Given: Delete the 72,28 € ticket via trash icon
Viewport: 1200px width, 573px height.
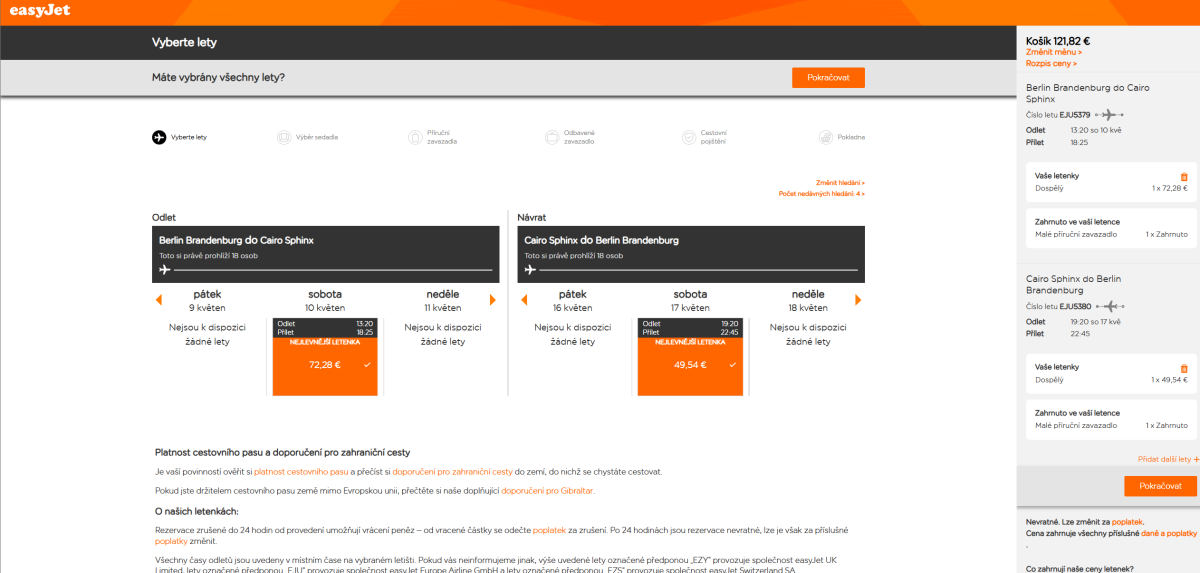Looking at the screenshot, I should tap(1184, 177).
